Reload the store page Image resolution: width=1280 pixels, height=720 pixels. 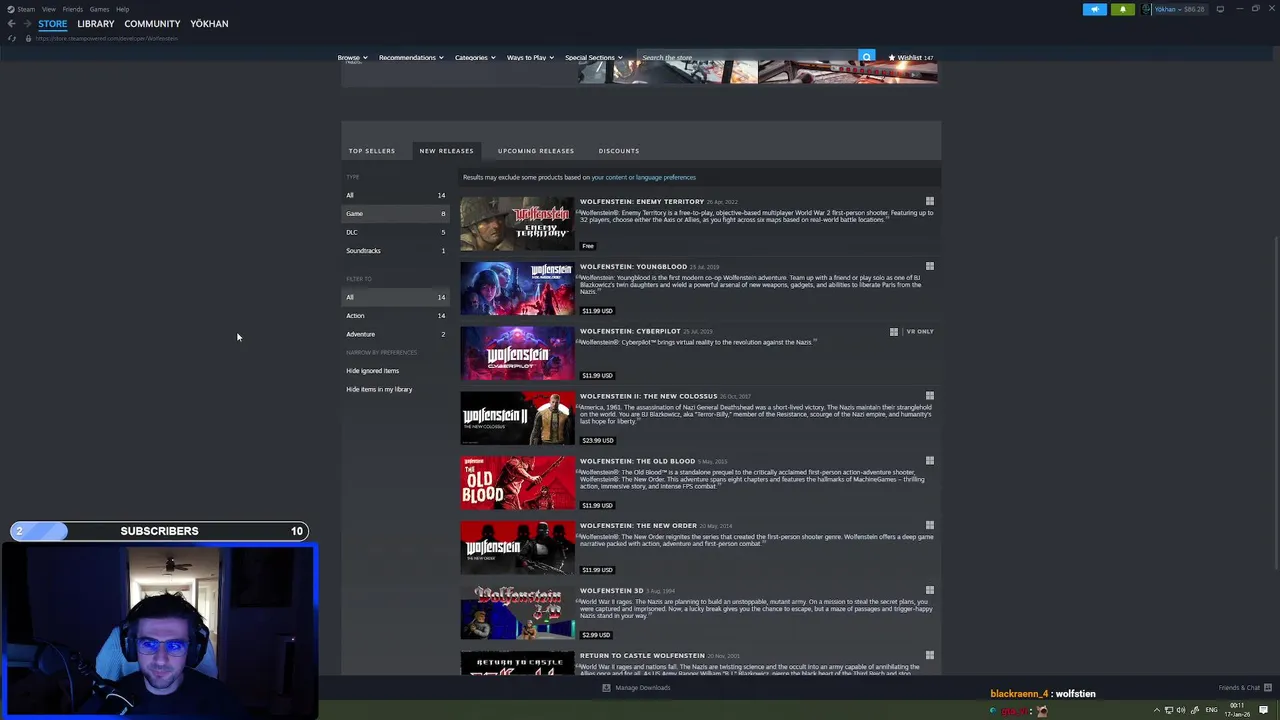click(x=12, y=38)
